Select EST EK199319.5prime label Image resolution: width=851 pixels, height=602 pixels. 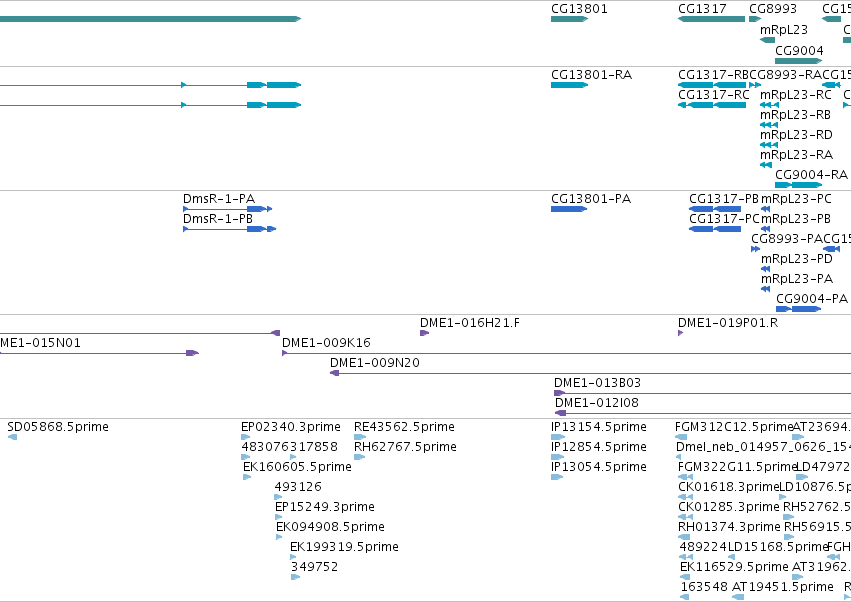pos(344,547)
